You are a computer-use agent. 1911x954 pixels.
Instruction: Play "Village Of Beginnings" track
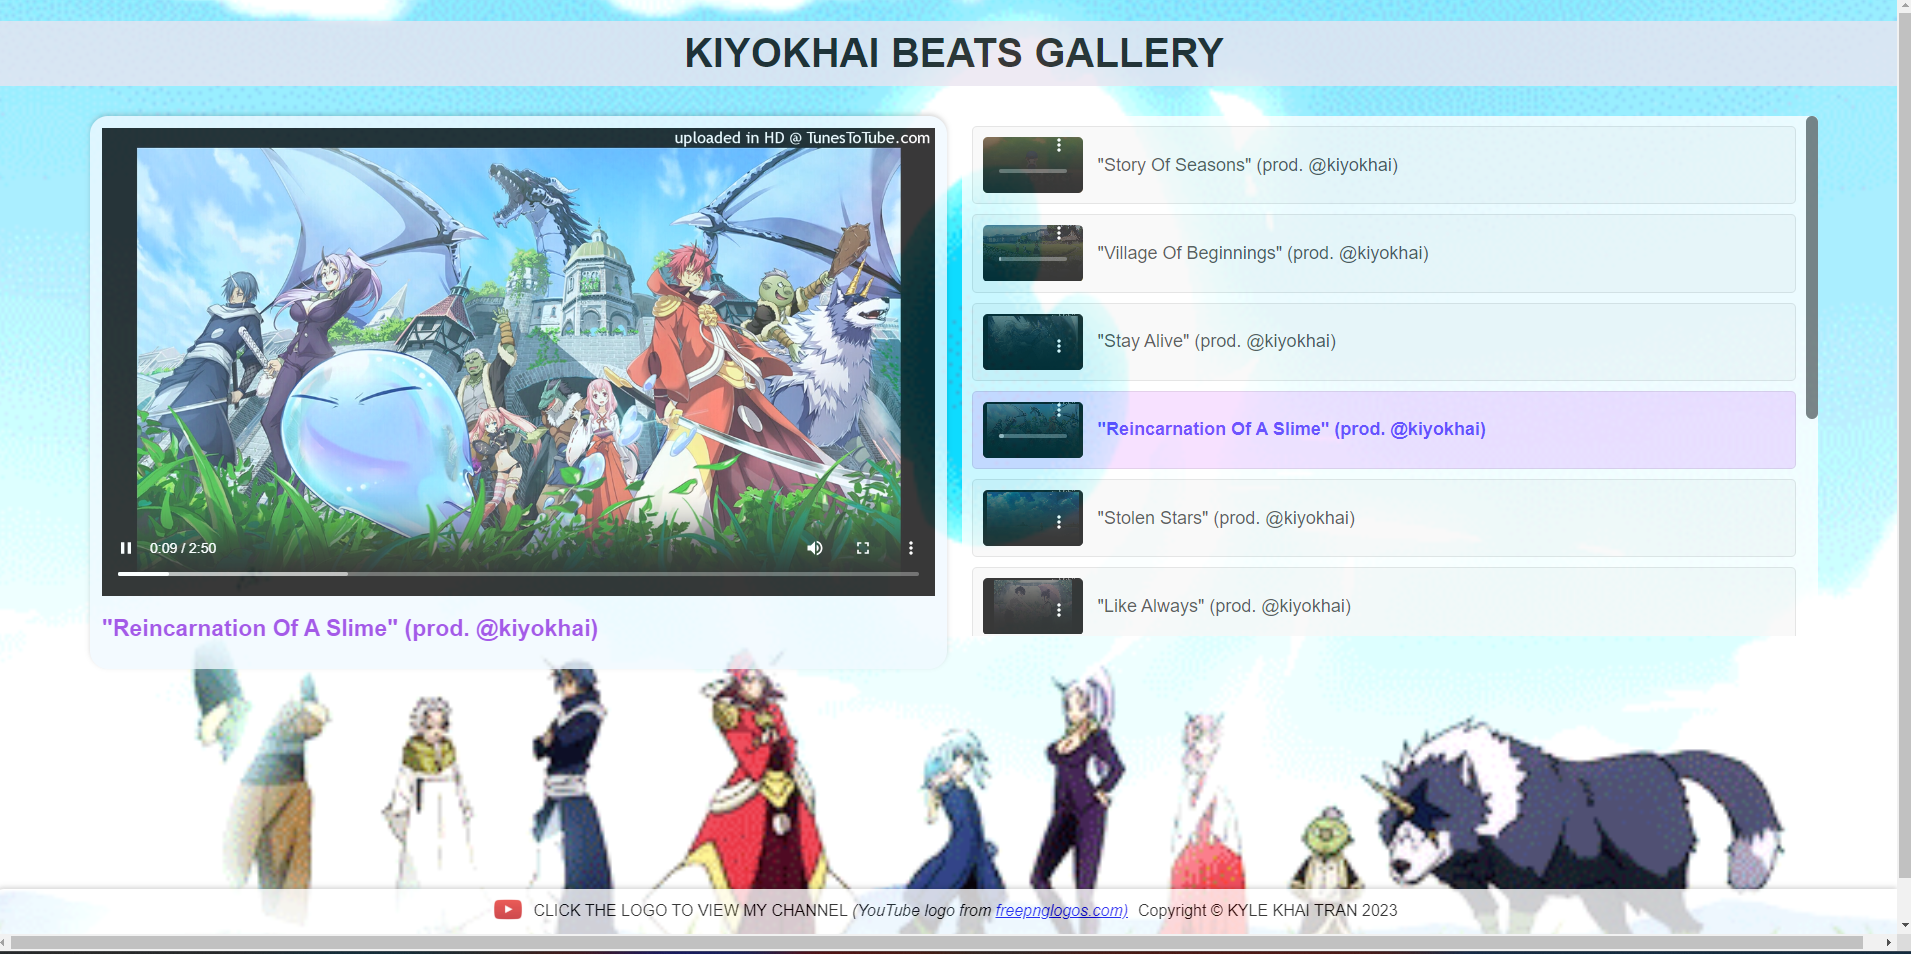coord(1383,253)
